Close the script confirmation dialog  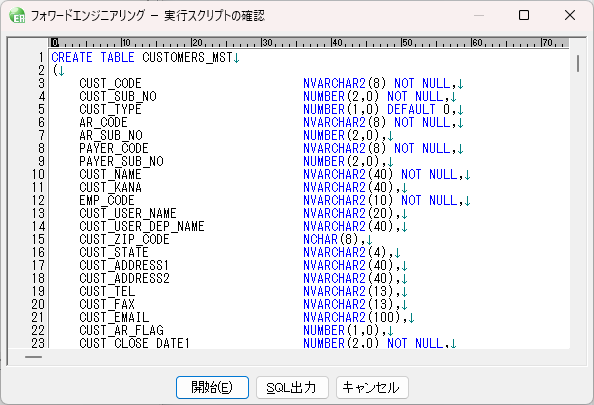pos(570,16)
